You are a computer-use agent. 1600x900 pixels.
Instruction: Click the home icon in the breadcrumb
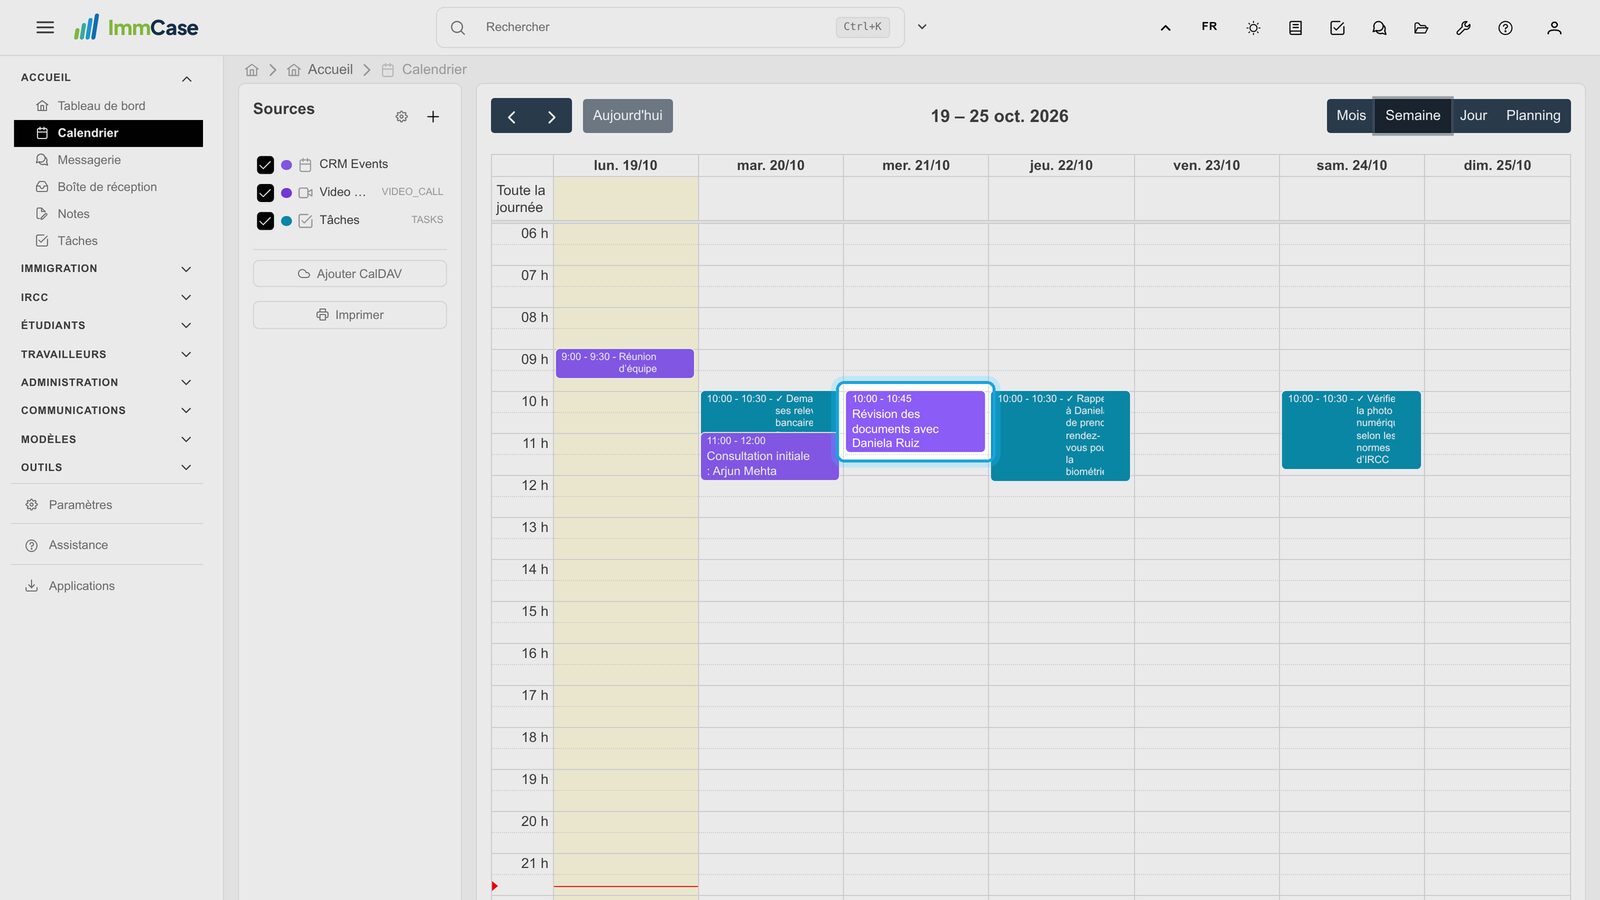(252, 70)
